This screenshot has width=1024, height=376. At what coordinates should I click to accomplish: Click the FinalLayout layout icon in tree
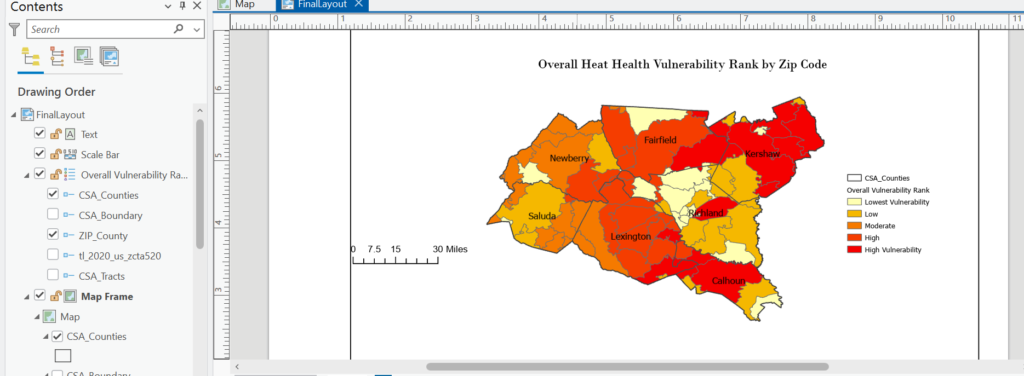[x=27, y=114]
